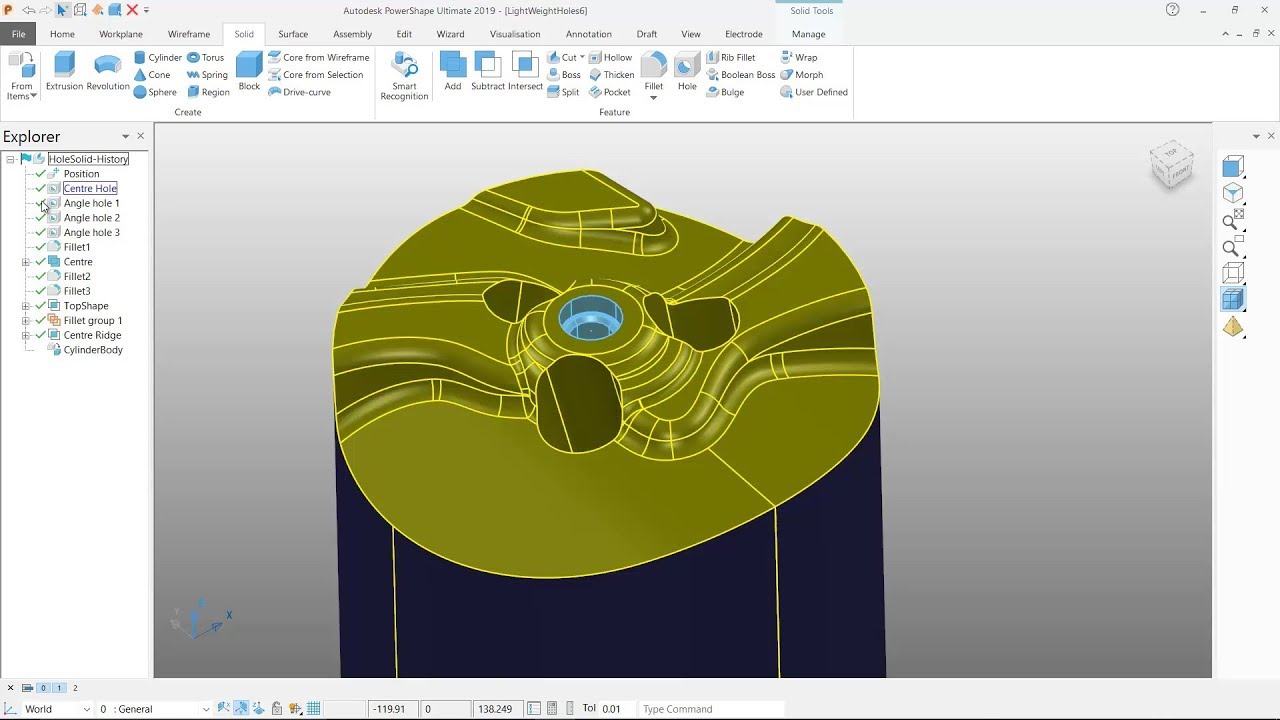Create a Spring solid
The image size is (1280, 720).
(207, 75)
